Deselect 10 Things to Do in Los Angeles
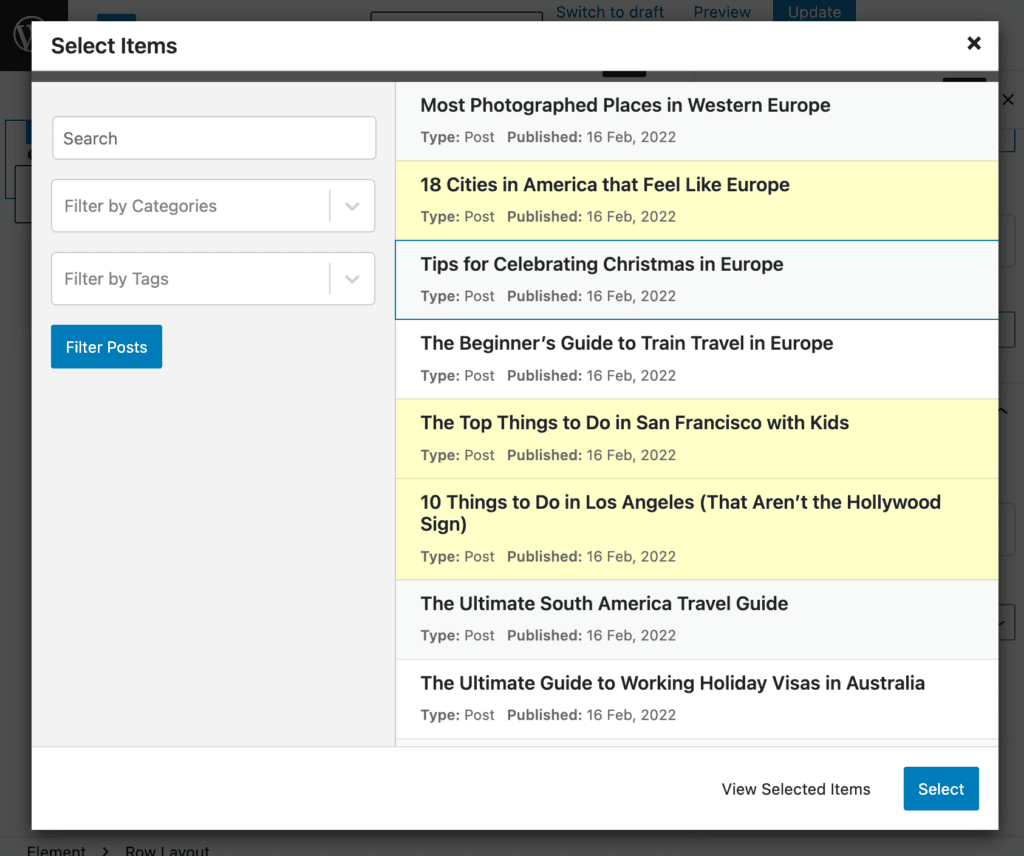 point(696,528)
